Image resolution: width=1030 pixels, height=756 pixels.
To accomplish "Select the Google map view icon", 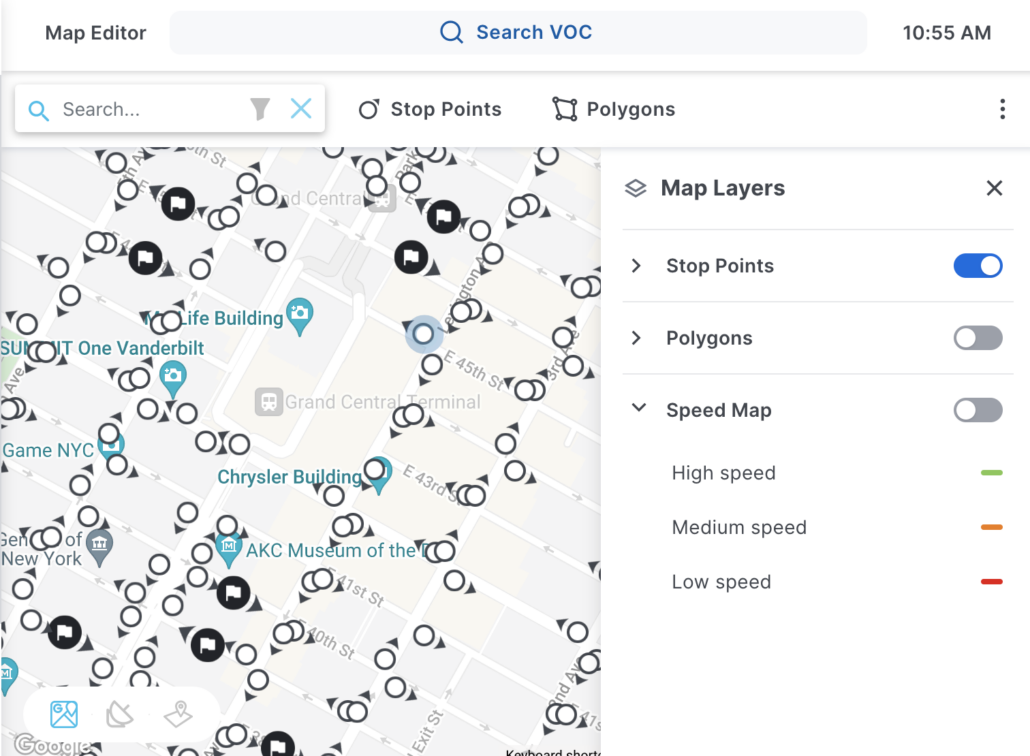I will 64,715.
